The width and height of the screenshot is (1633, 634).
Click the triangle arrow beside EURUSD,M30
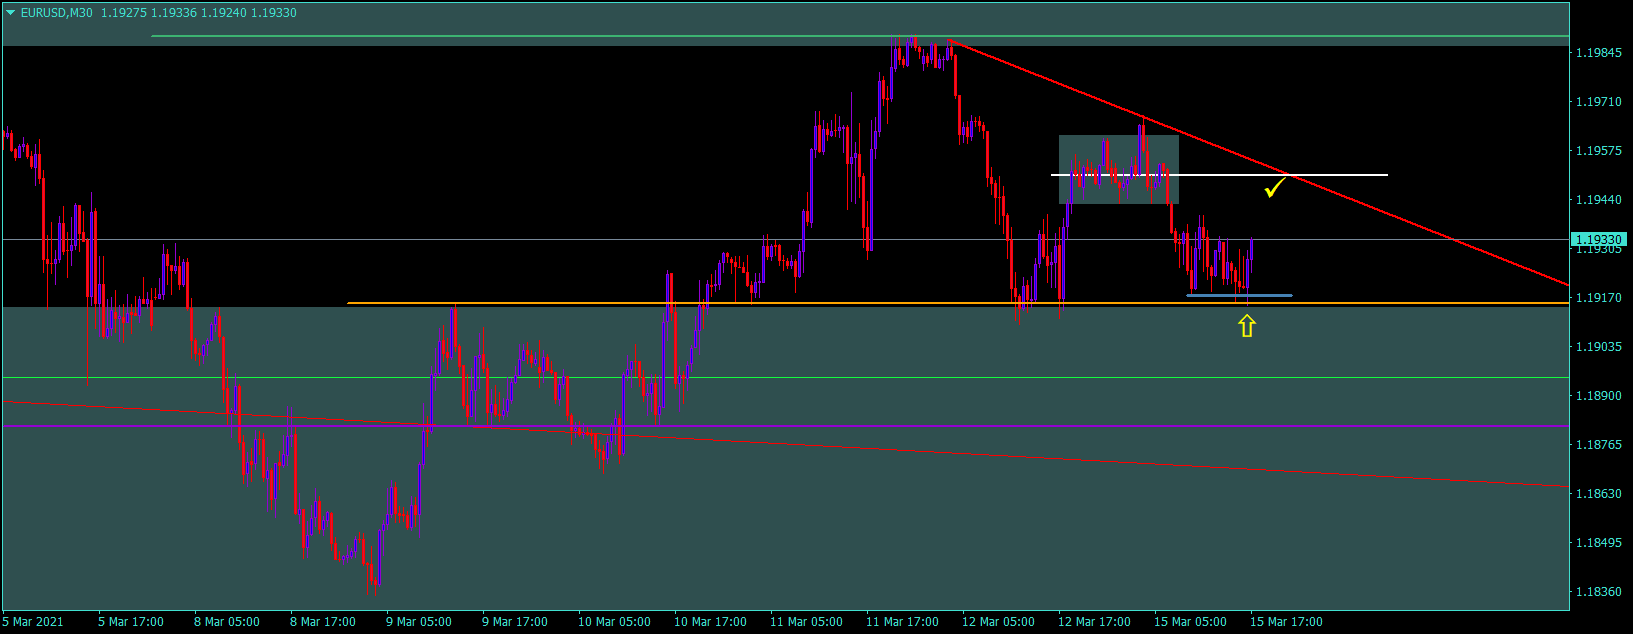pos(10,13)
